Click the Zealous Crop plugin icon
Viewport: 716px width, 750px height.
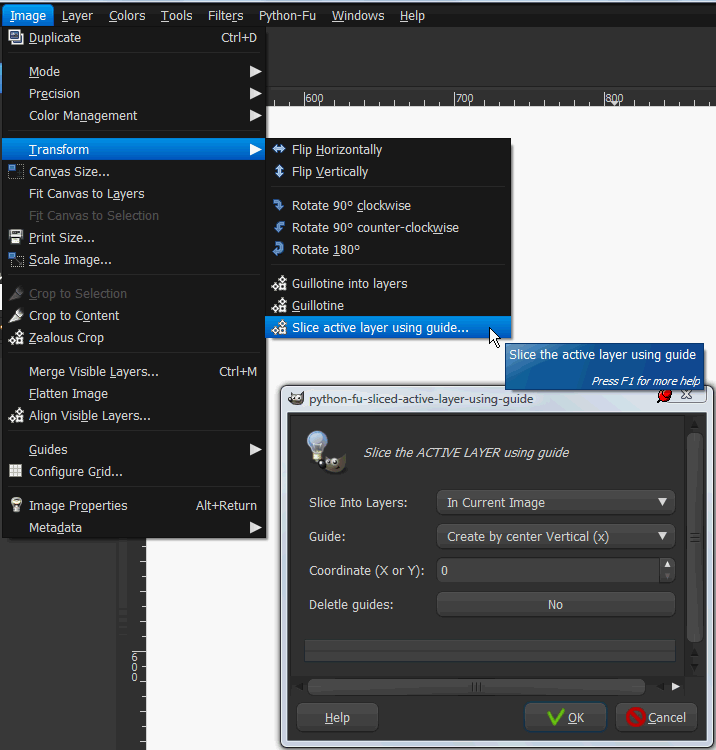16,337
